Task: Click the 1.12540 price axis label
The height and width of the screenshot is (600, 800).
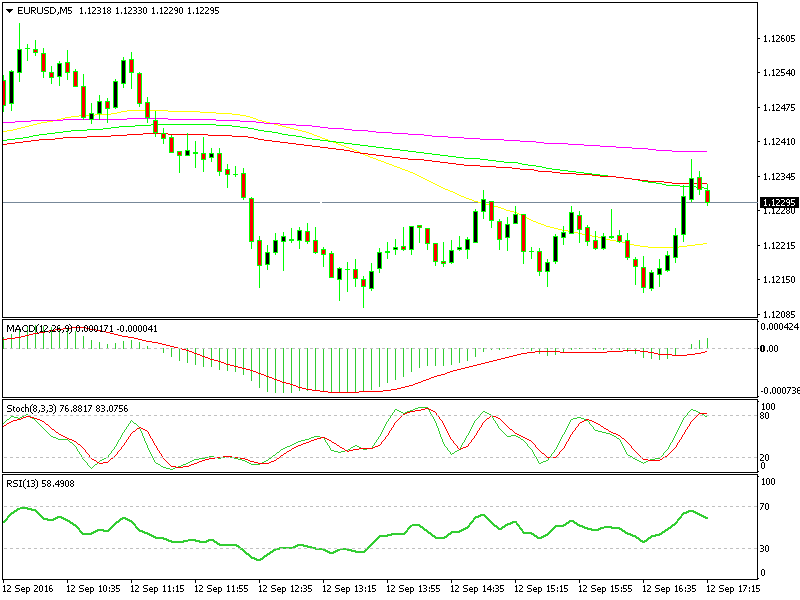Action: point(779,73)
